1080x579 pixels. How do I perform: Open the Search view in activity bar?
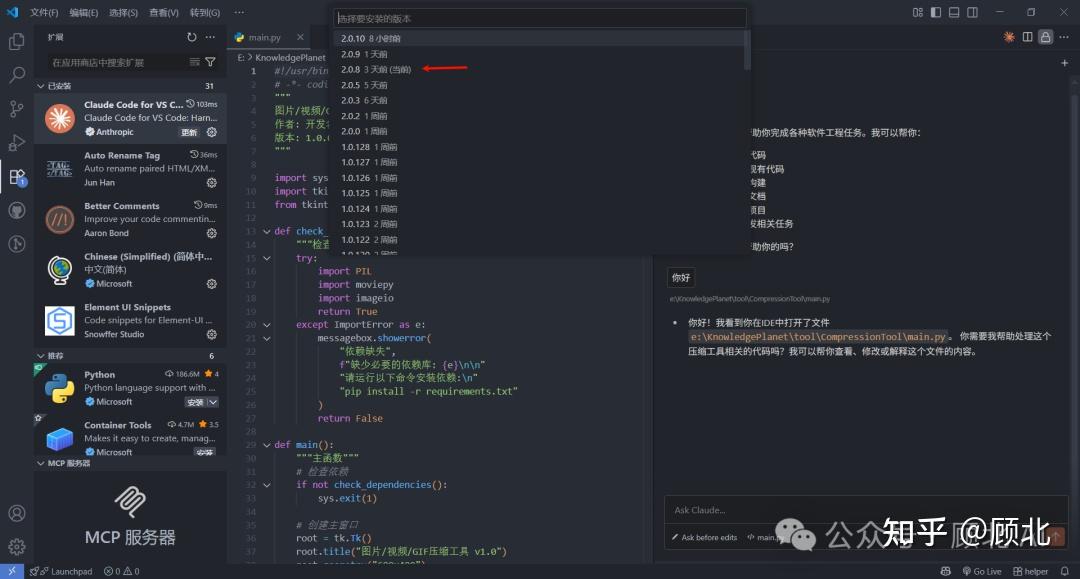click(17, 74)
